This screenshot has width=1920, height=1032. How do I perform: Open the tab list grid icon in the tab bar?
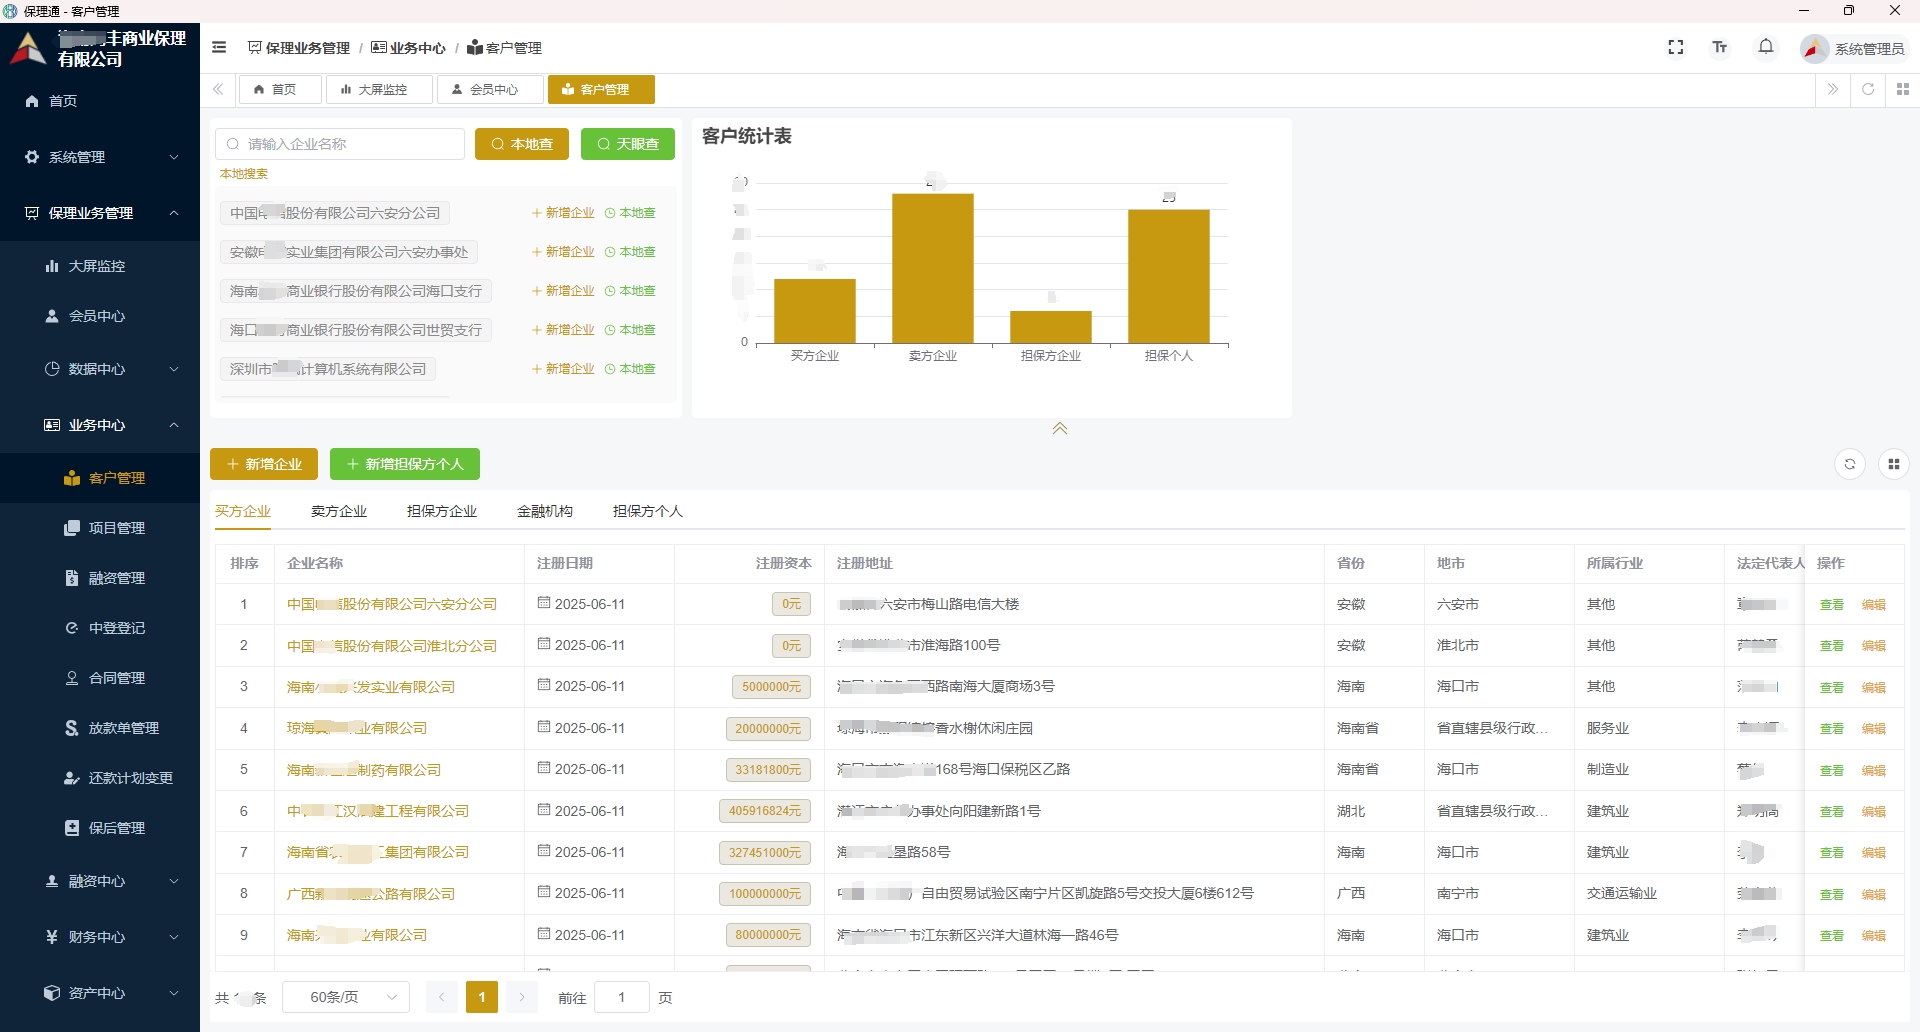1902,89
